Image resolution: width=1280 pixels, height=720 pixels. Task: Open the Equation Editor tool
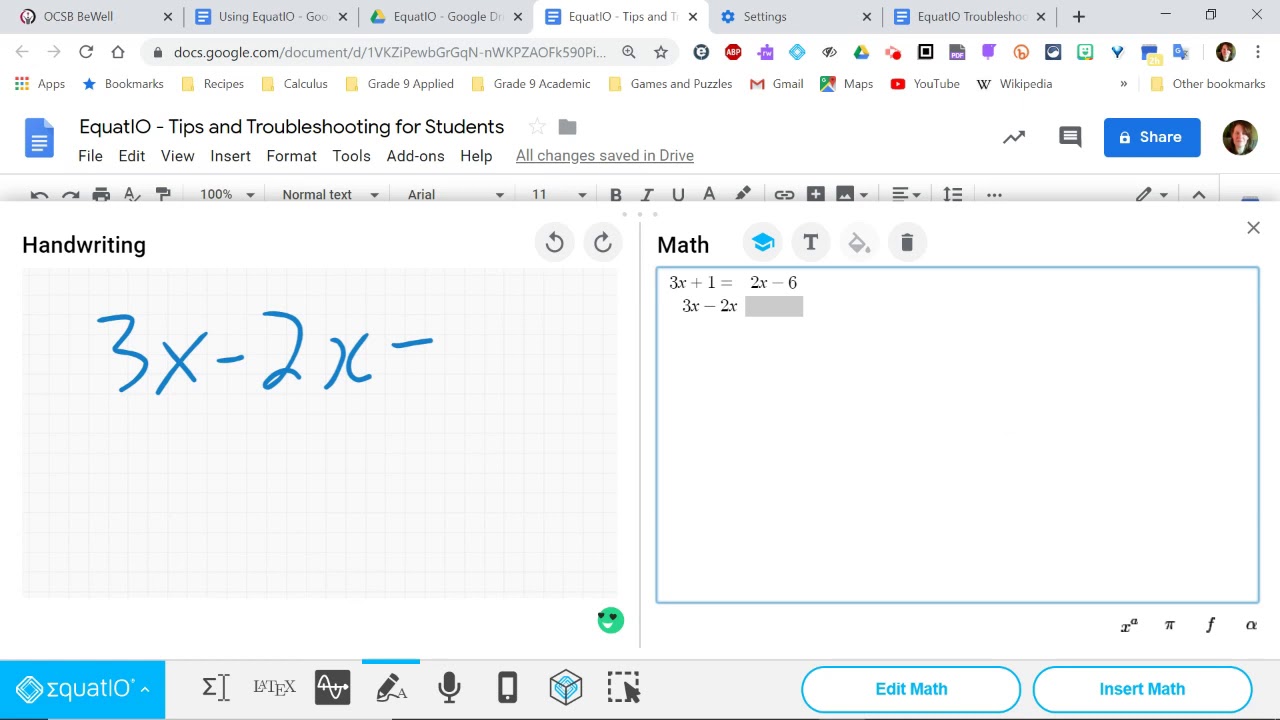(216, 688)
